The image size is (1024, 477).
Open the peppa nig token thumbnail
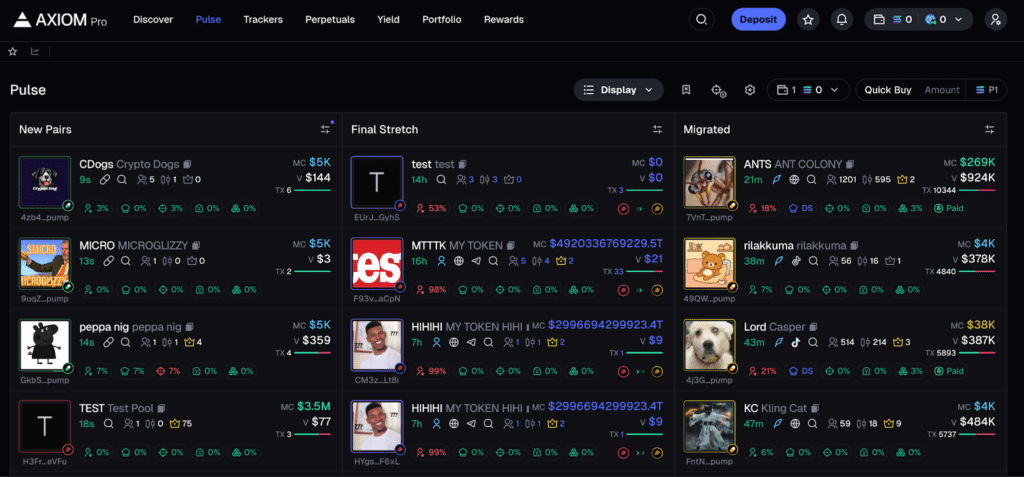tap(45, 345)
